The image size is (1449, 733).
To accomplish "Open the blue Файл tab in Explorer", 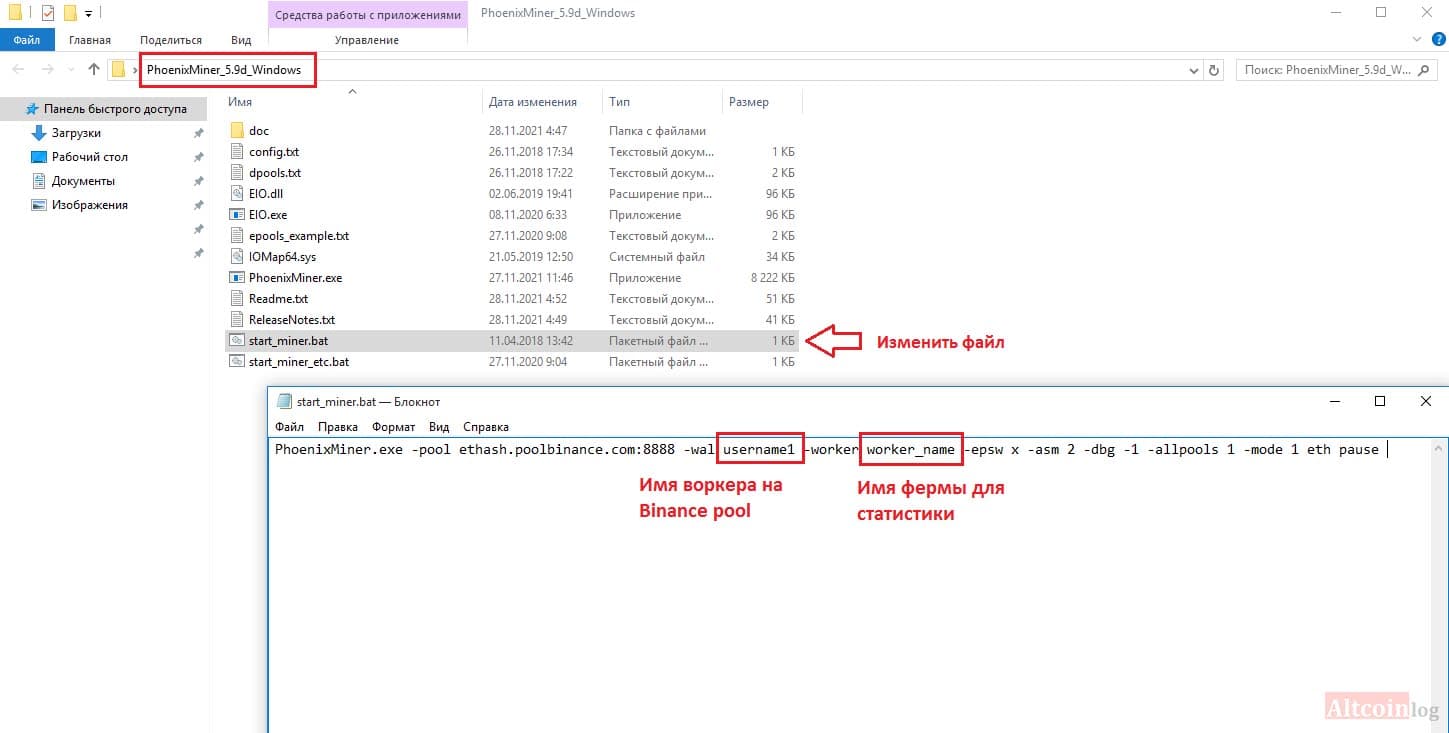I will pos(27,40).
